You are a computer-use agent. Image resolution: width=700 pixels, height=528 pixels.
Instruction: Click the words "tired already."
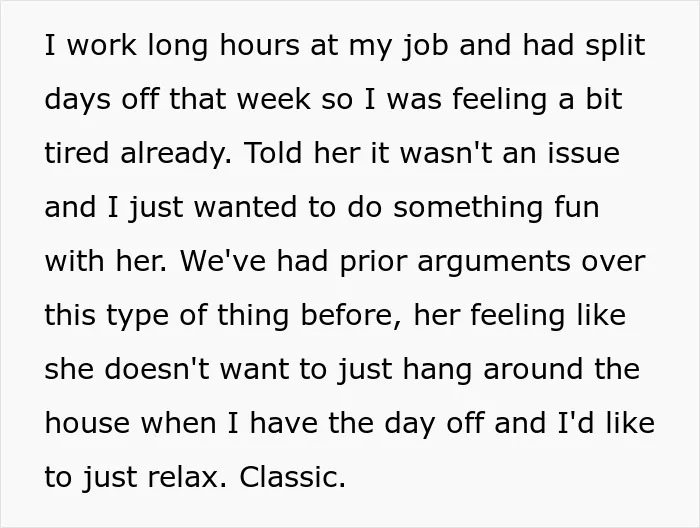coord(138,154)
